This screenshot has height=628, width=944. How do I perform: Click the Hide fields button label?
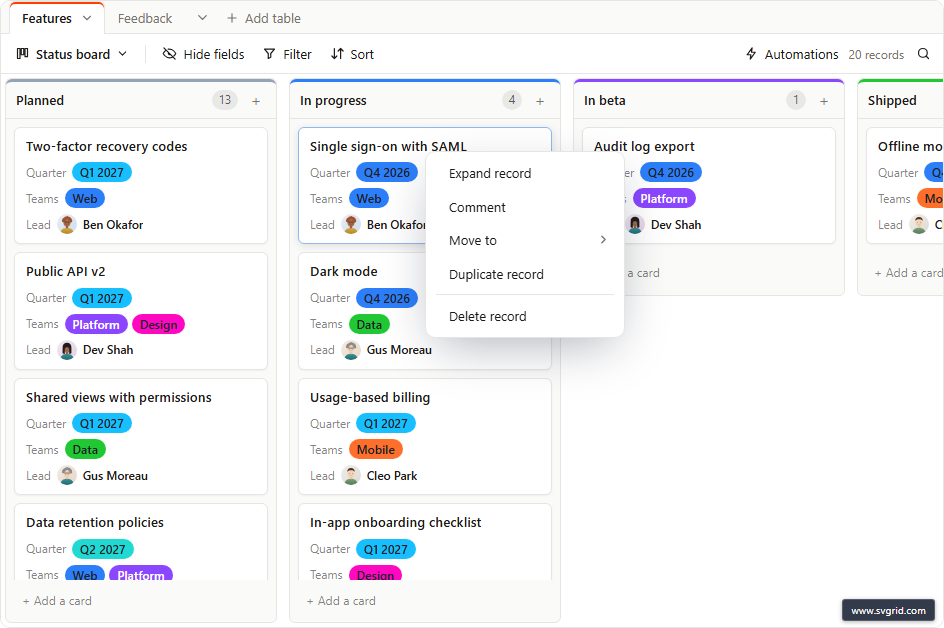click(214, 54)
